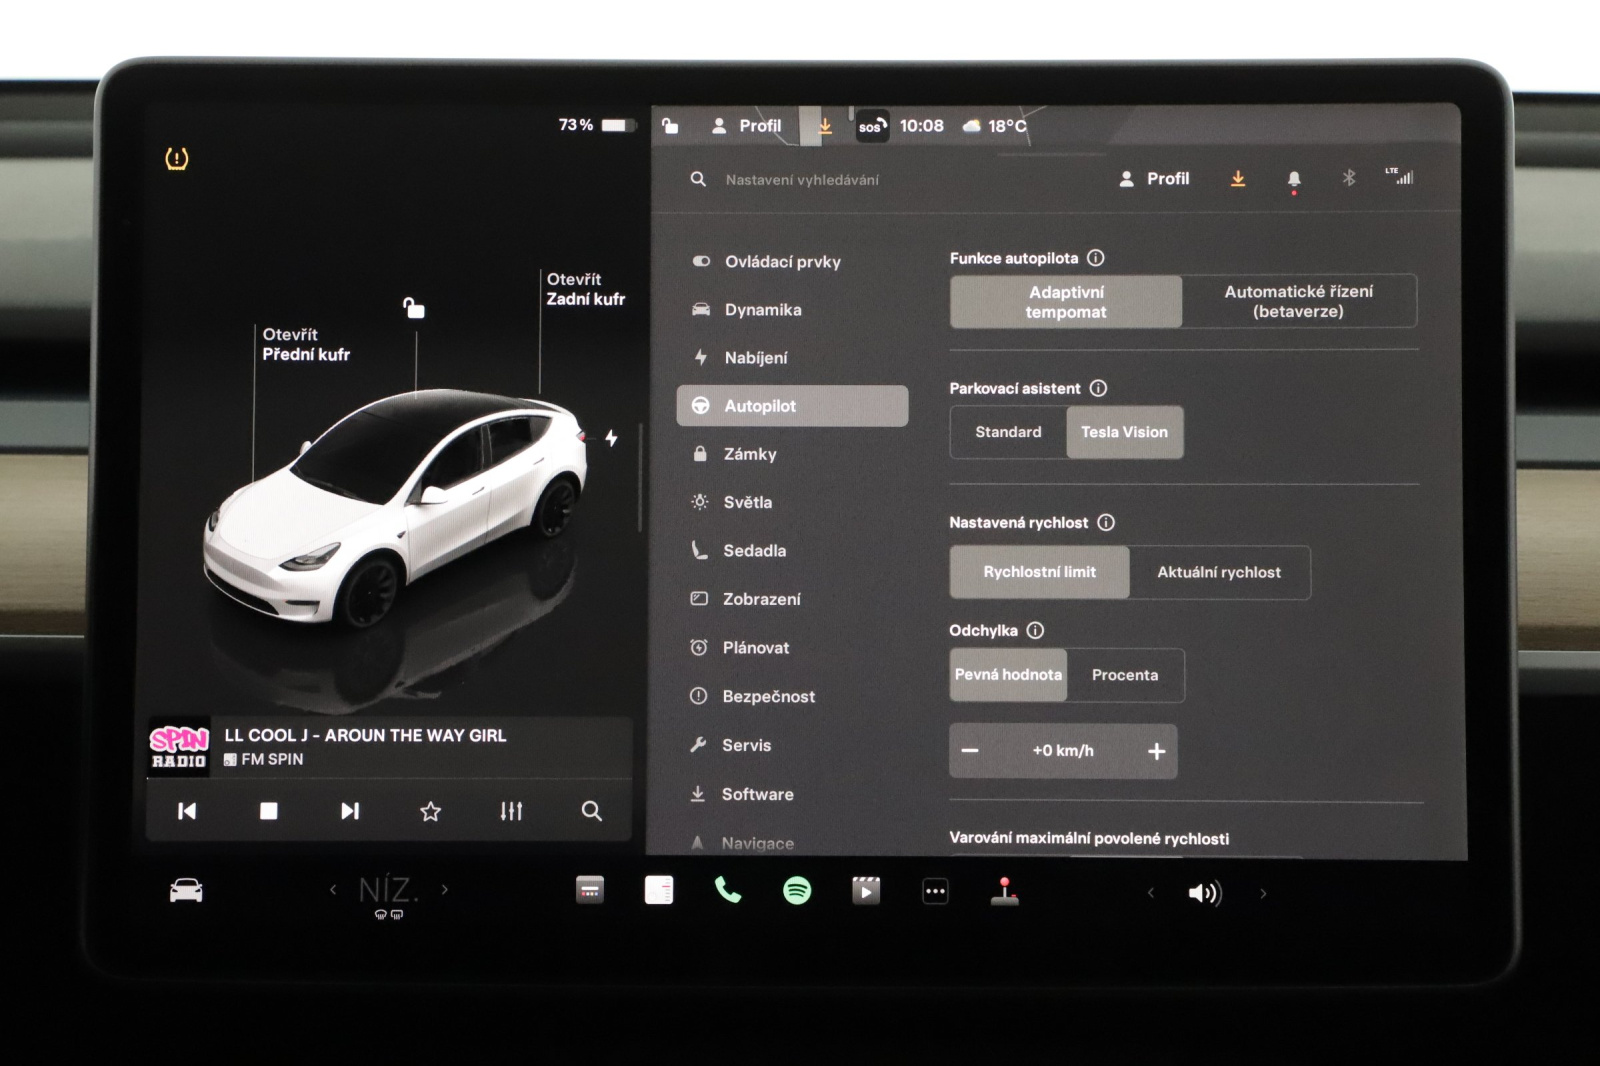
Task: Select Adaptivní tempomat option
Action: [x=1066, y=302]
